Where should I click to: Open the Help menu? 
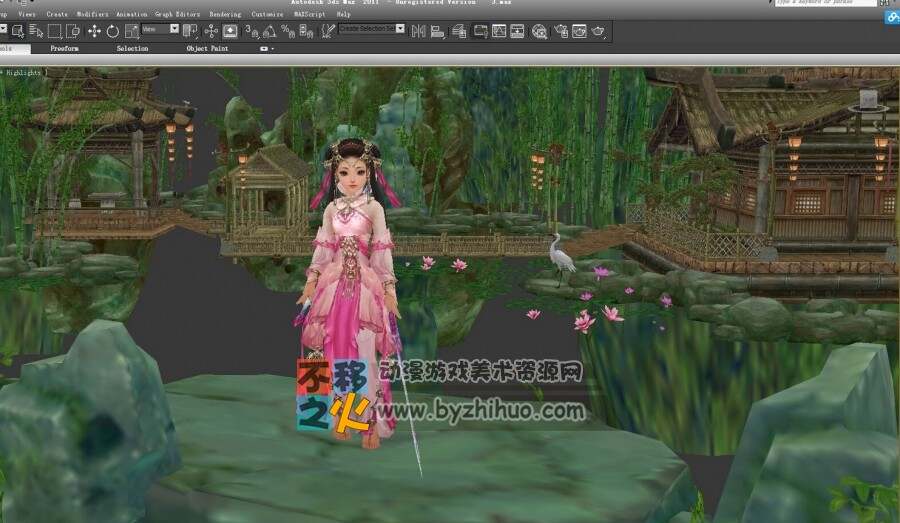click(x=343, y=14)
